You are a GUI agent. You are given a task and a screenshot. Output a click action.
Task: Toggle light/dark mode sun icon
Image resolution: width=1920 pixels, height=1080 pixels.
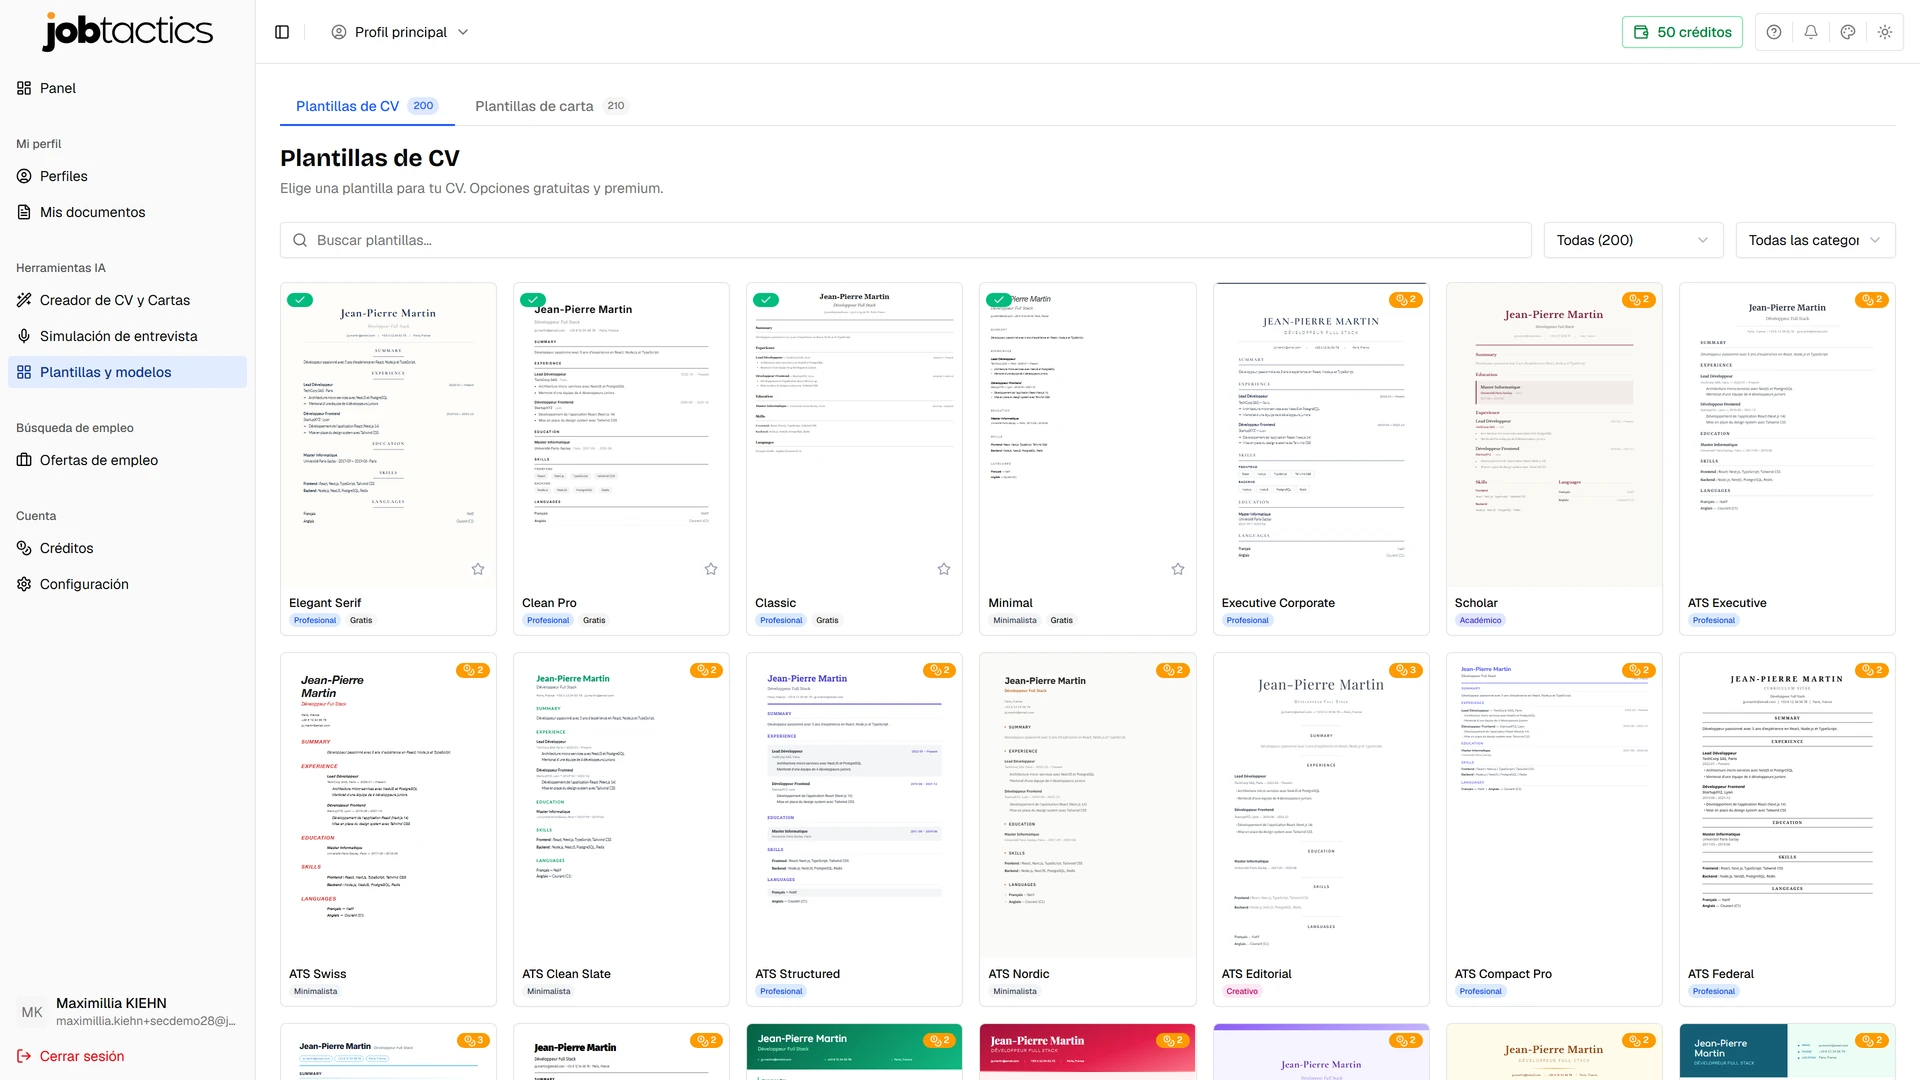pos(1885,32)
